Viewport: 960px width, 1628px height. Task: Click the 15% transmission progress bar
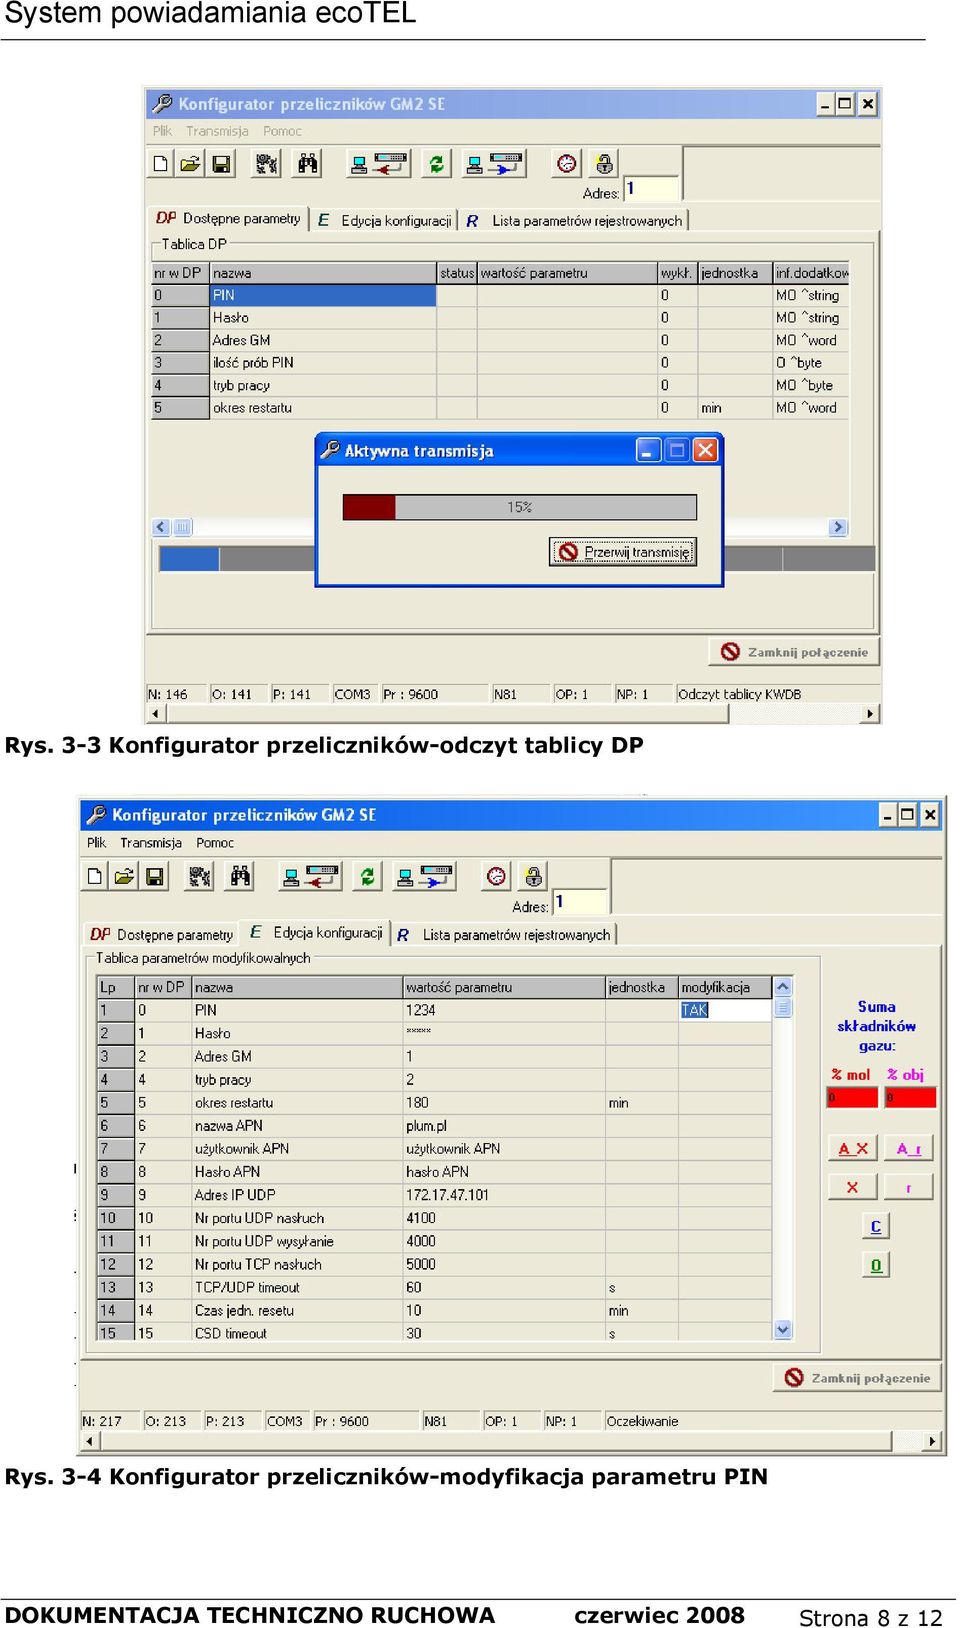click(x=520, y=507)
